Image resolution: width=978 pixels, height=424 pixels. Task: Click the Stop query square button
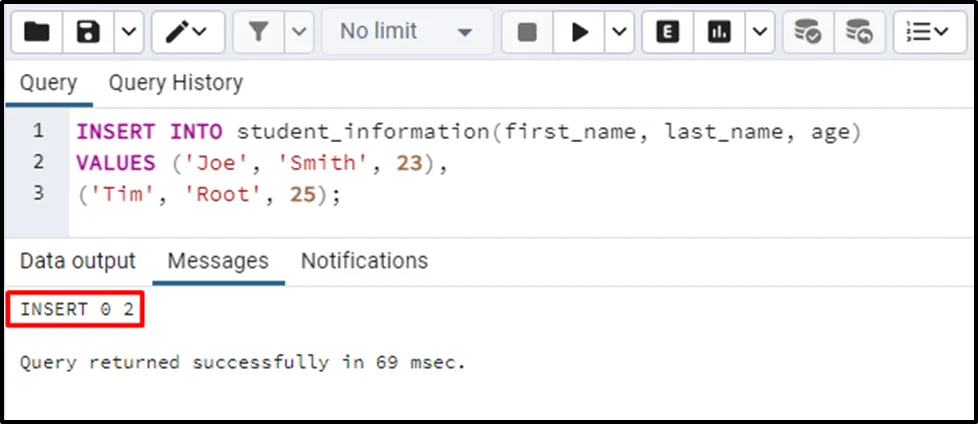[x=527, y=33]
